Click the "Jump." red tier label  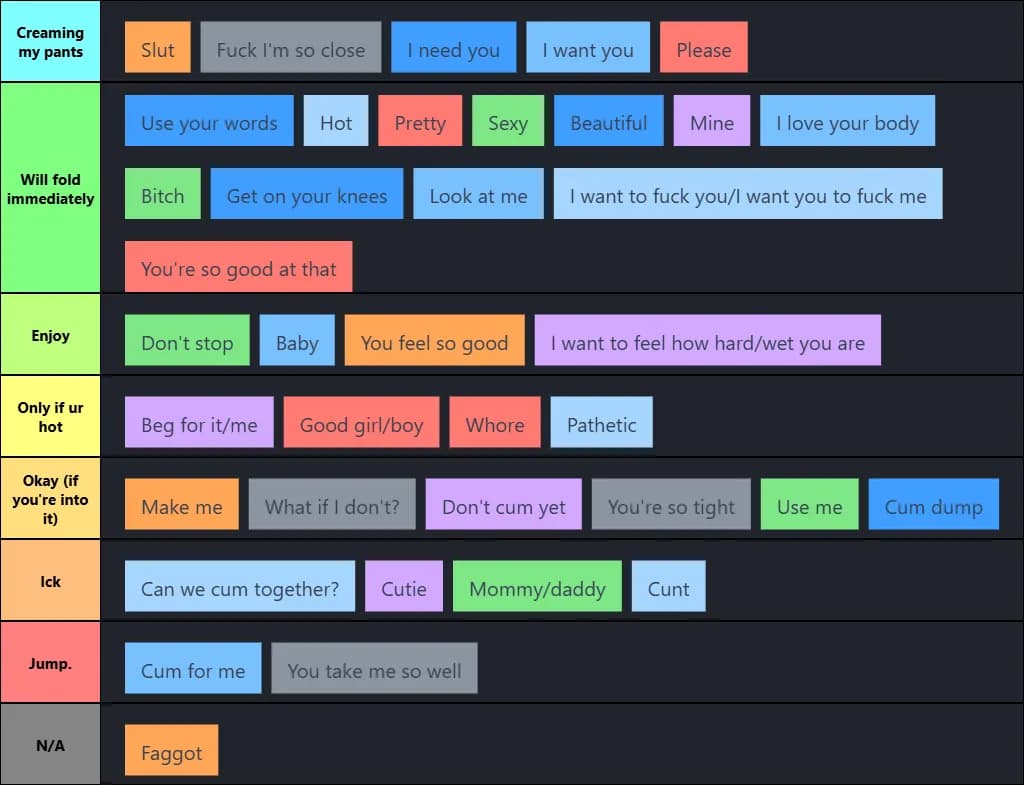point(50,661)
